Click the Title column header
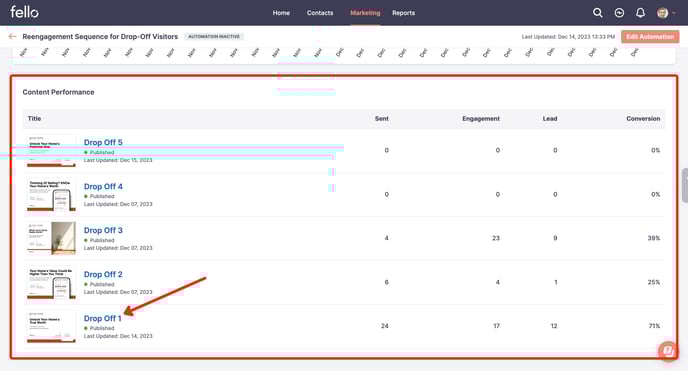This screenshot has height=371, width=688. 34,118
